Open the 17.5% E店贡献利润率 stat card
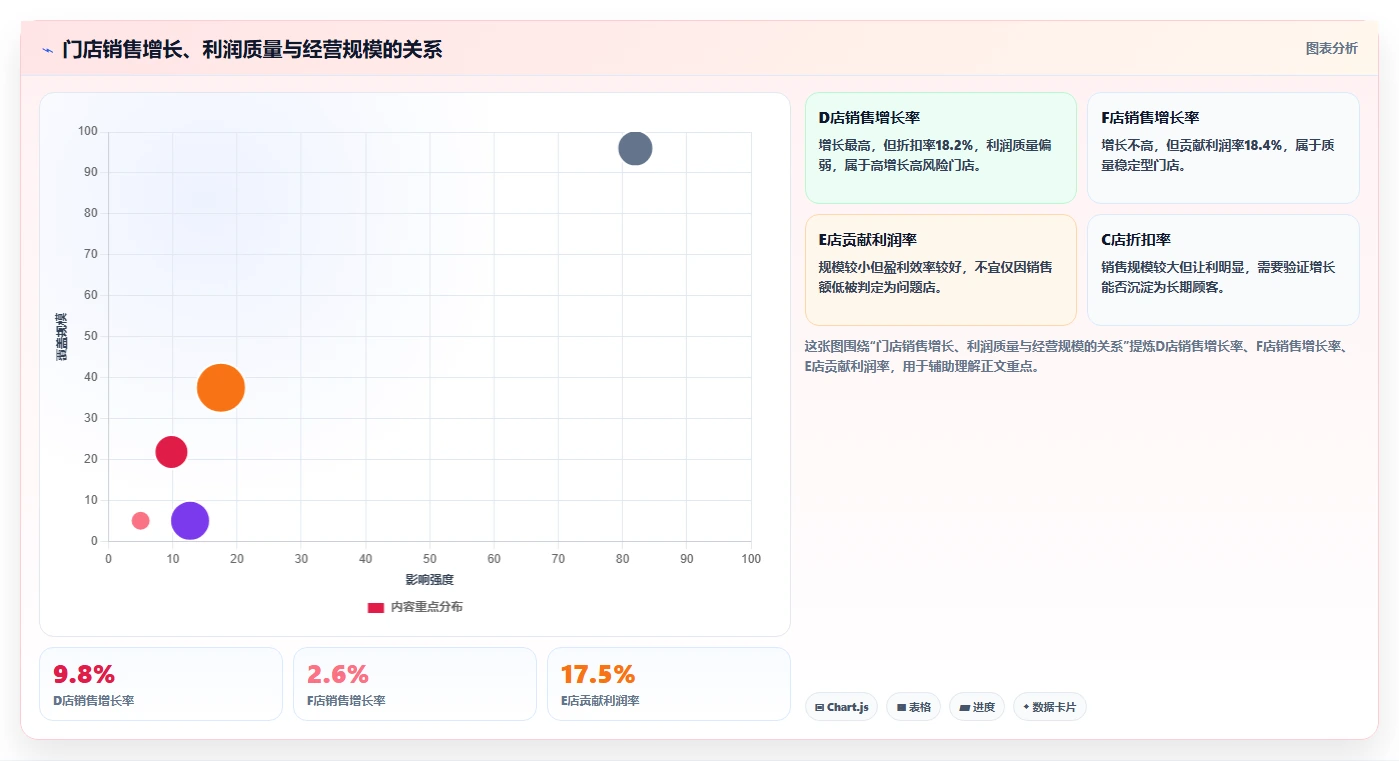The image size is (1399, 761). point(669,684)
